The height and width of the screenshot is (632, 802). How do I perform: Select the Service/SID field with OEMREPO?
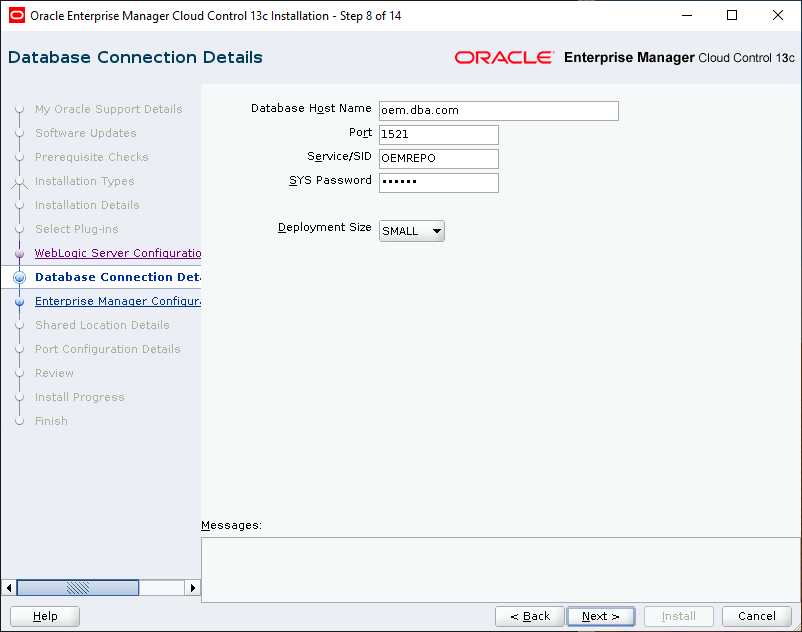tap(438, 159)
